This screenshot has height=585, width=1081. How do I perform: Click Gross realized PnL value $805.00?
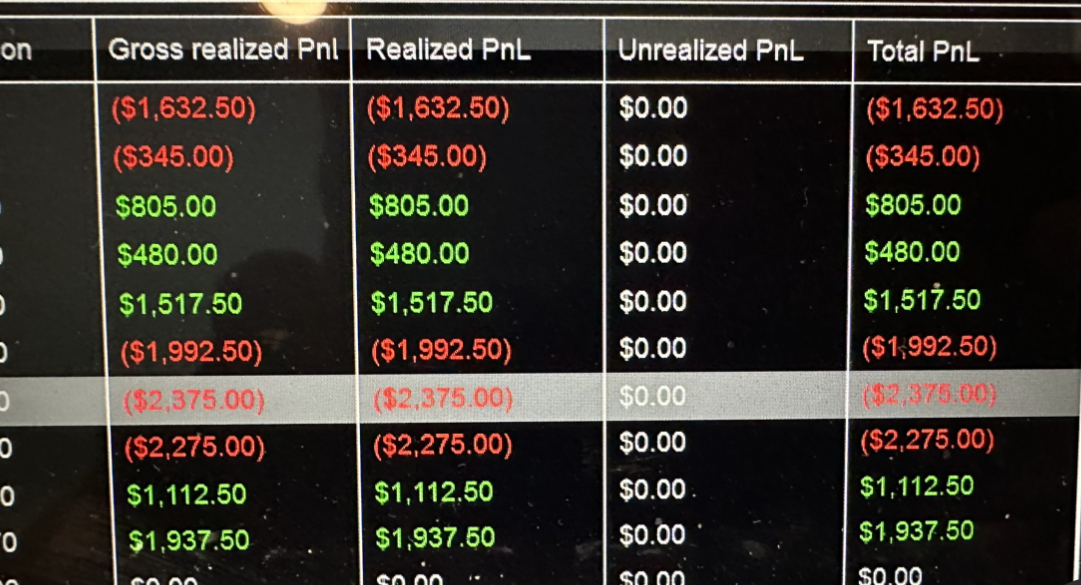[165, 207]
